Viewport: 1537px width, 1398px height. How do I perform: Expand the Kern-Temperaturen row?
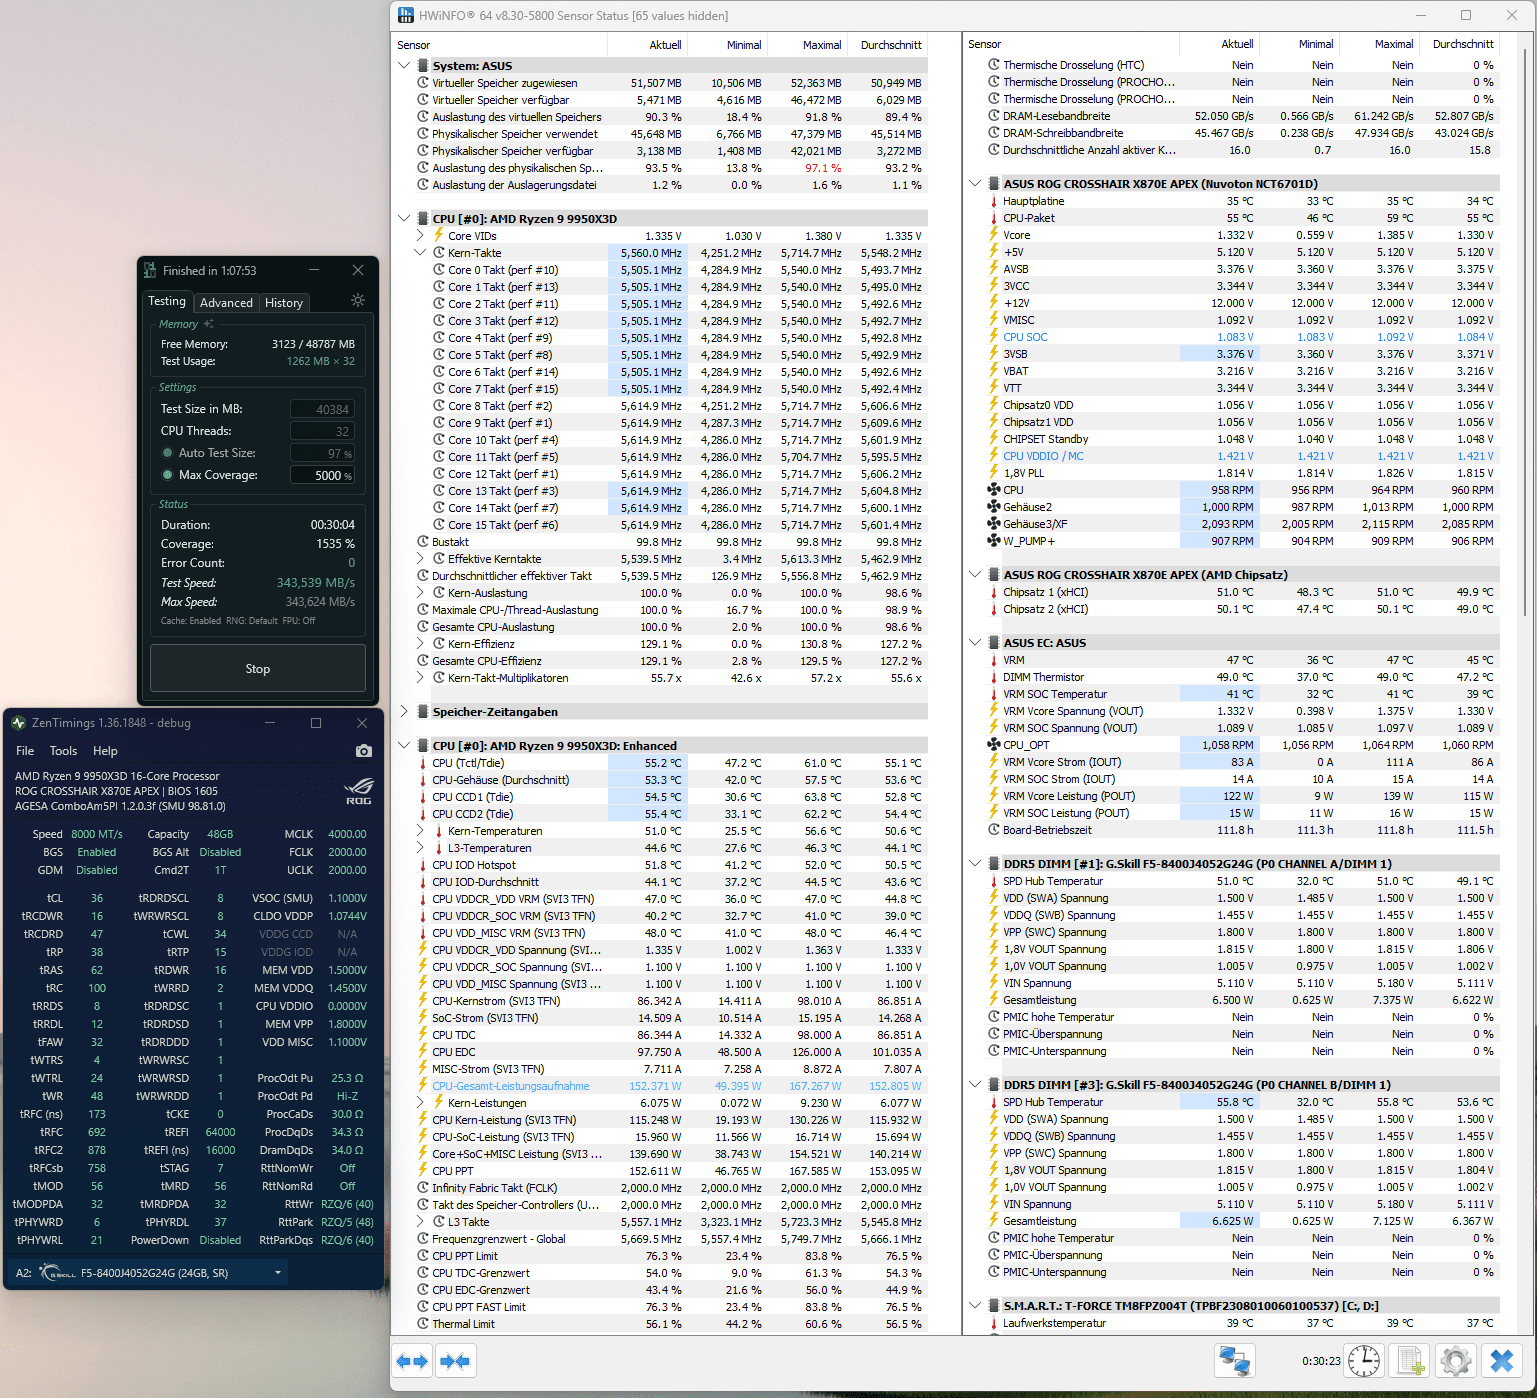(421, 831)
